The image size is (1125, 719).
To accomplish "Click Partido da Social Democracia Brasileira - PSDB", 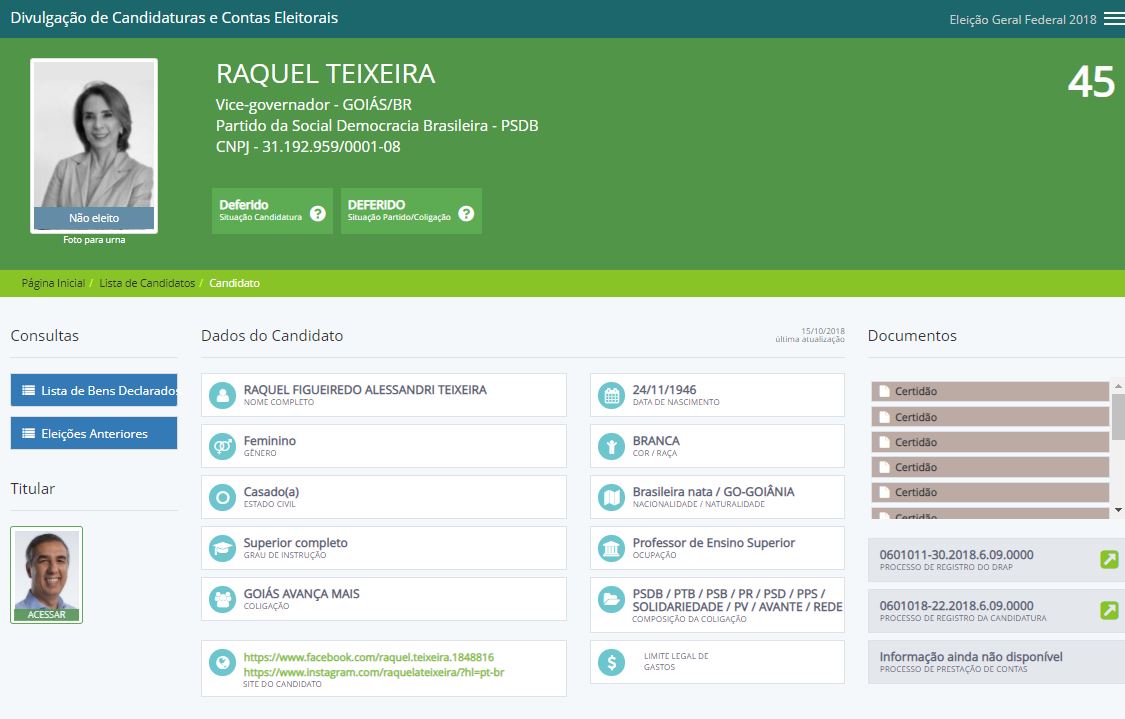I will point(377,126).
